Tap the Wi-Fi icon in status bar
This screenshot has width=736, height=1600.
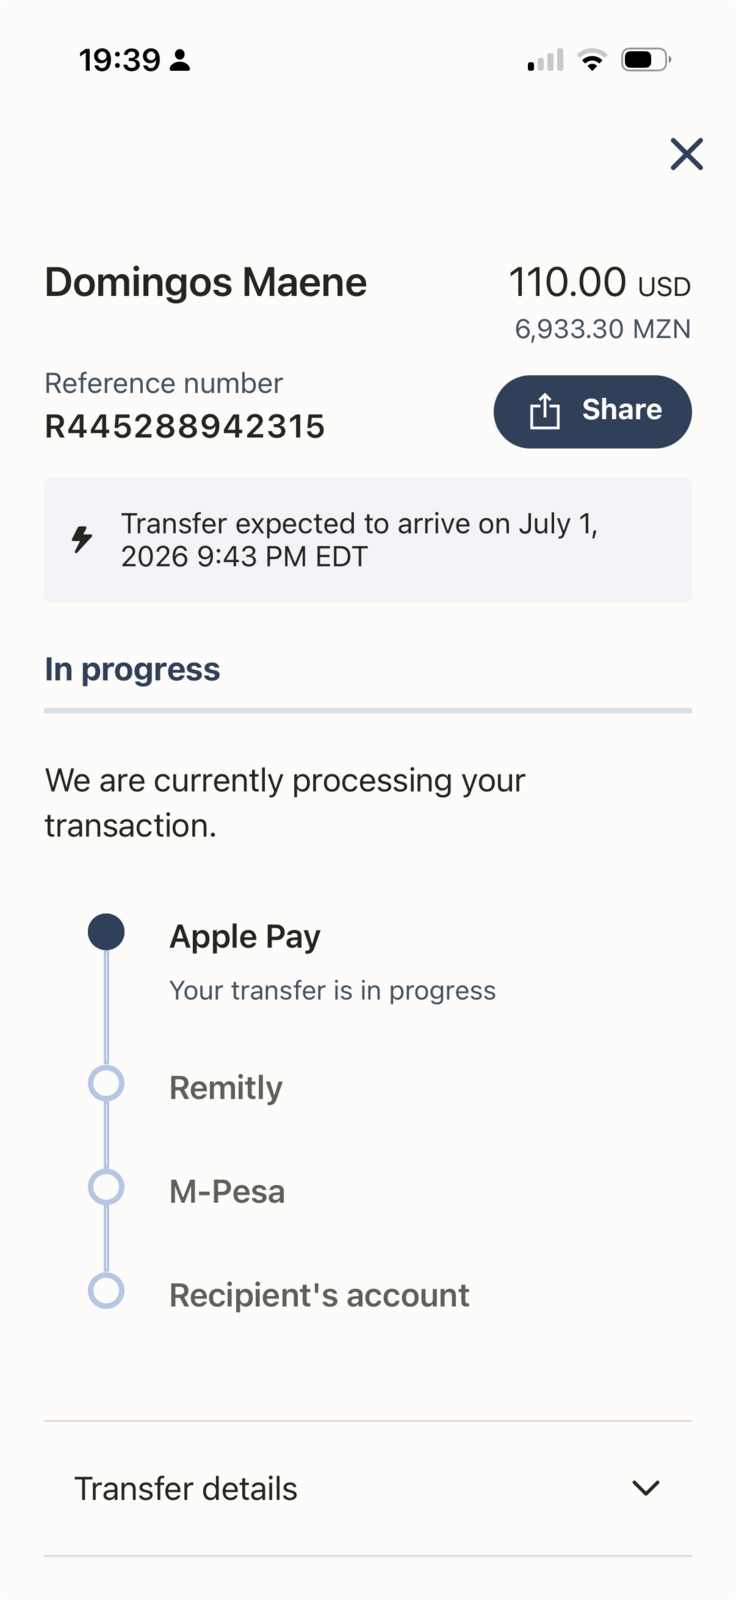(x=592, y=60)
